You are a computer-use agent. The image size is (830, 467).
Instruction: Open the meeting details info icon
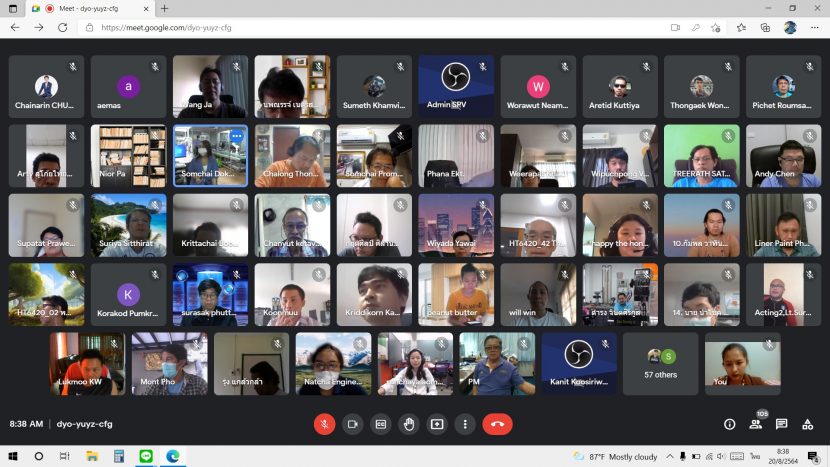[729, 424]
